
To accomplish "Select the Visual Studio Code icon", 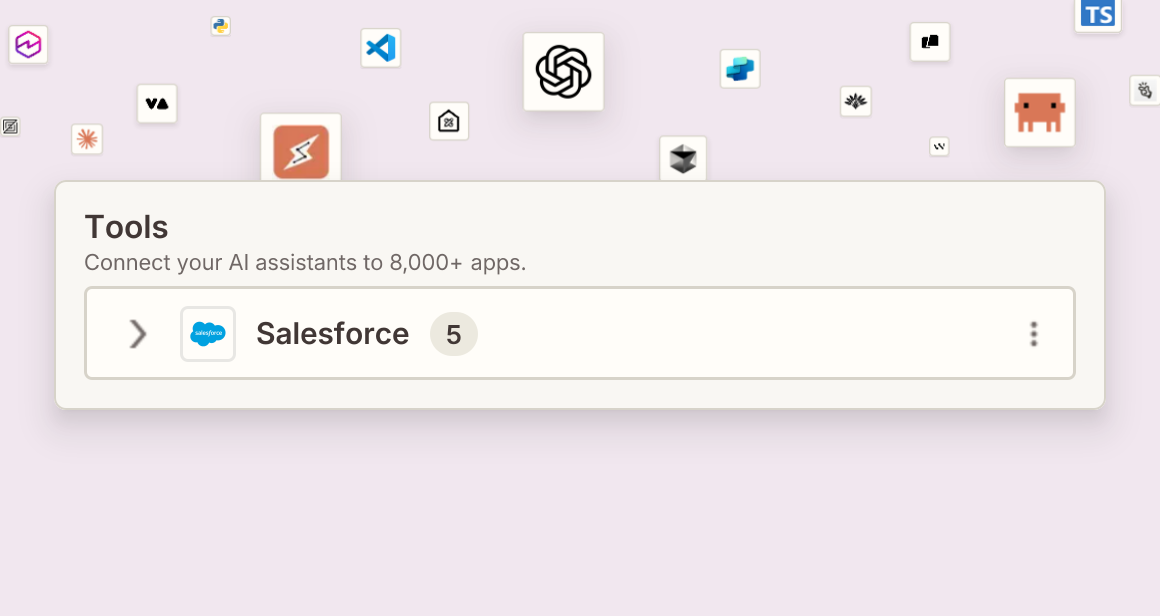I will [381, 48].
